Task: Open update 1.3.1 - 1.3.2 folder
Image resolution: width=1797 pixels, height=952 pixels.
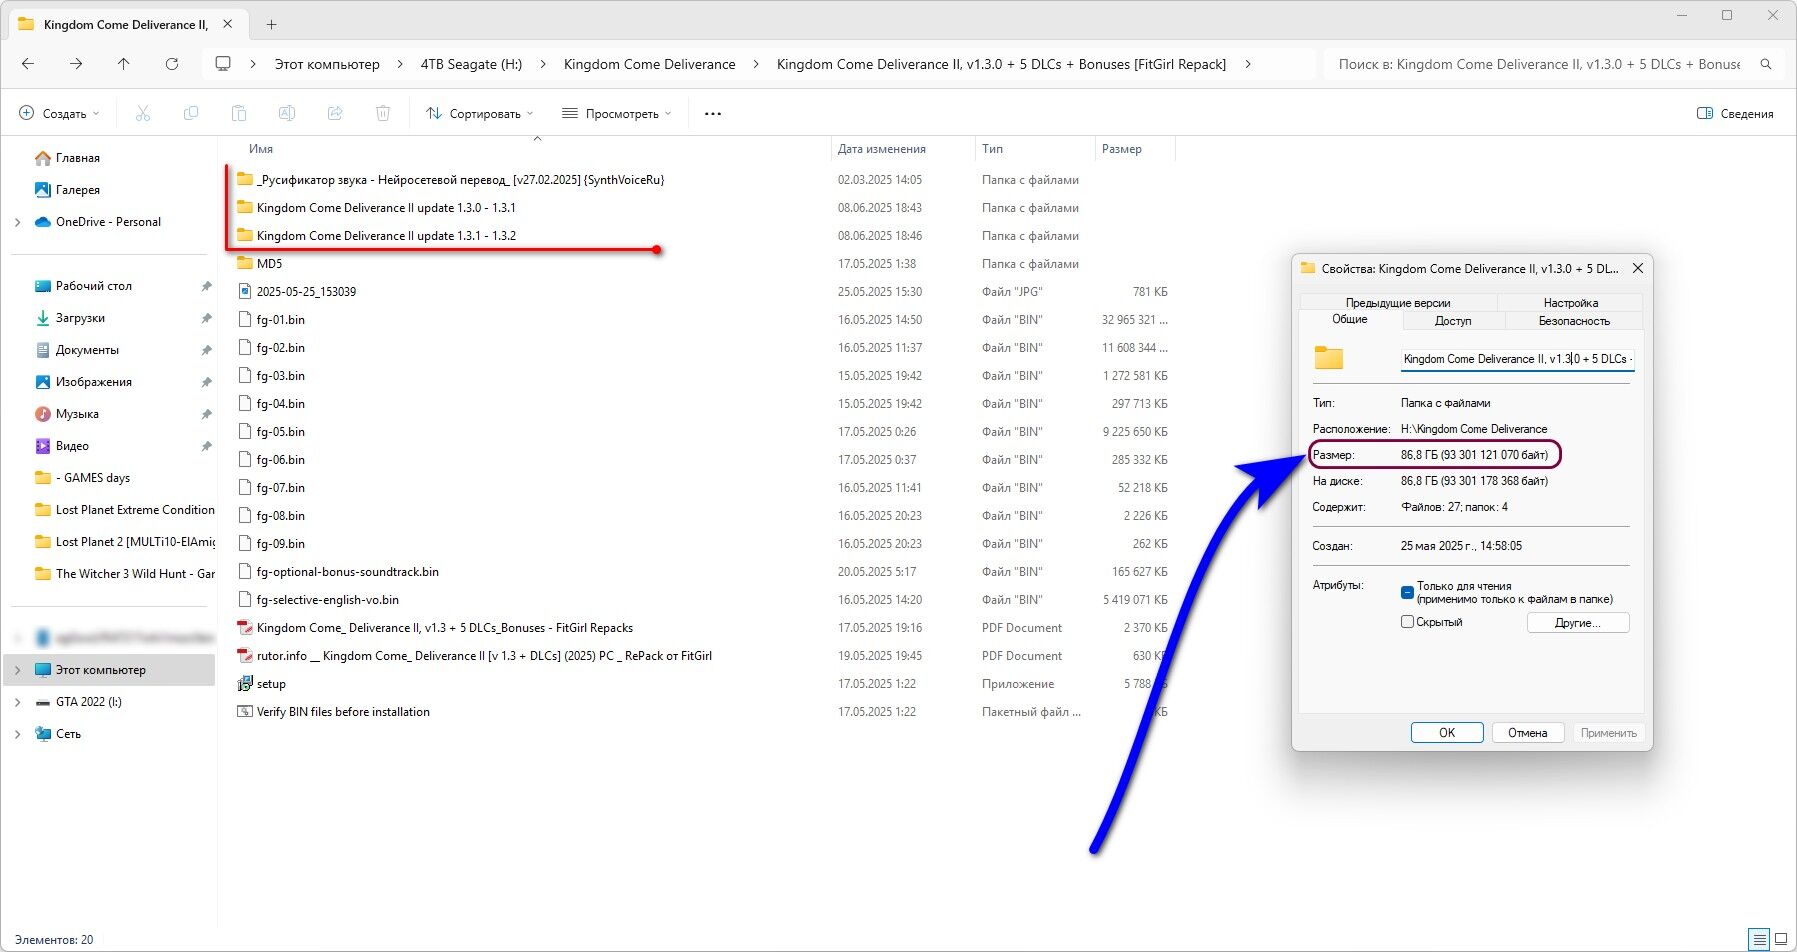Action: [376, 236]
